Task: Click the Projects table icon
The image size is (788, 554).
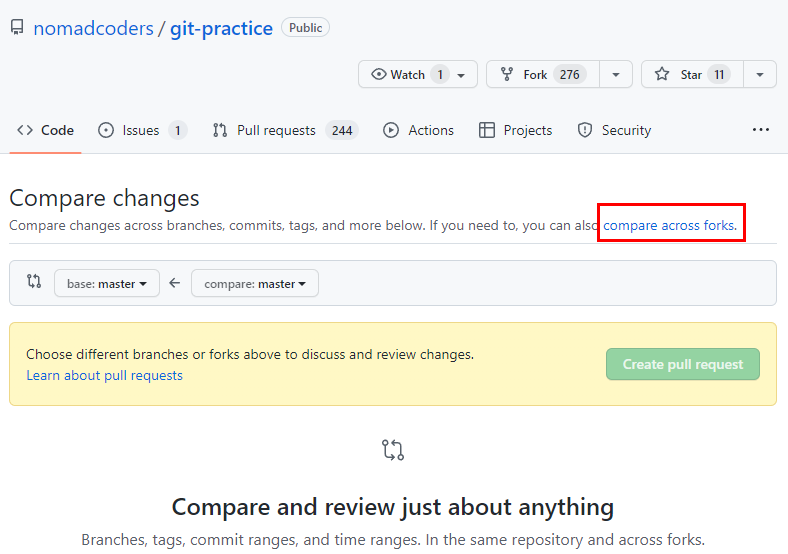Action: [486, 130]
